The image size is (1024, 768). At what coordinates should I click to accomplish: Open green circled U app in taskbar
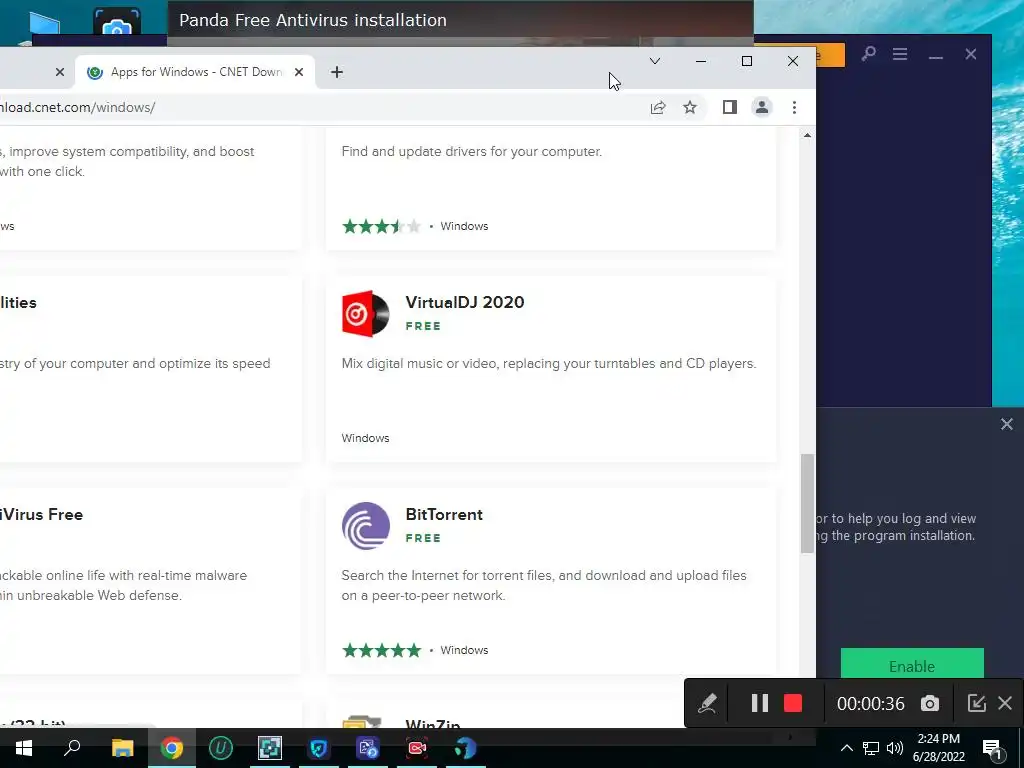[221, 748]
